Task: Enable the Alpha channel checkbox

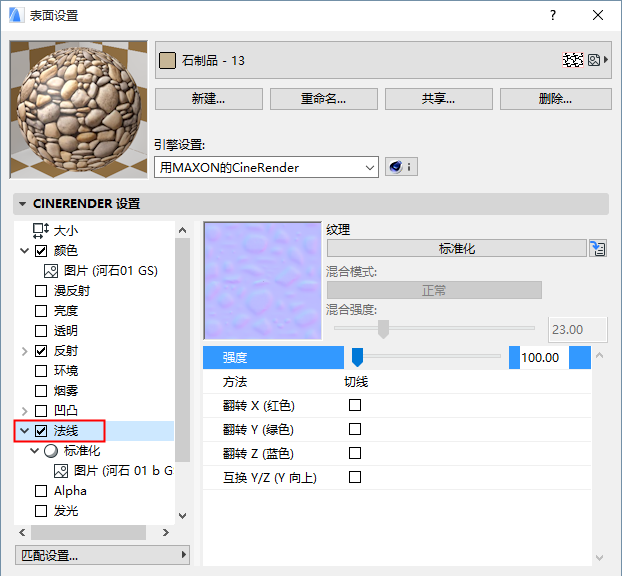Action: click(x=41, y=491)
